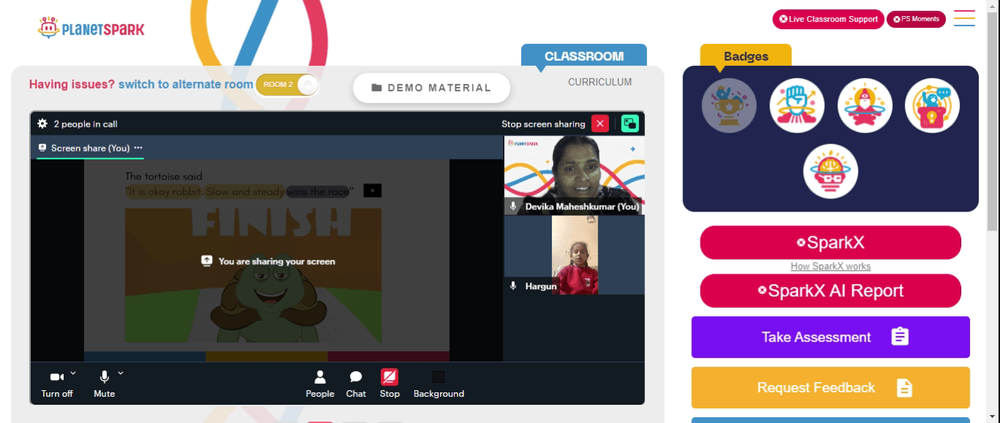Screen dimensions: 1000x423
Task: Open Demo Material folder
Action: click(431, 88)
